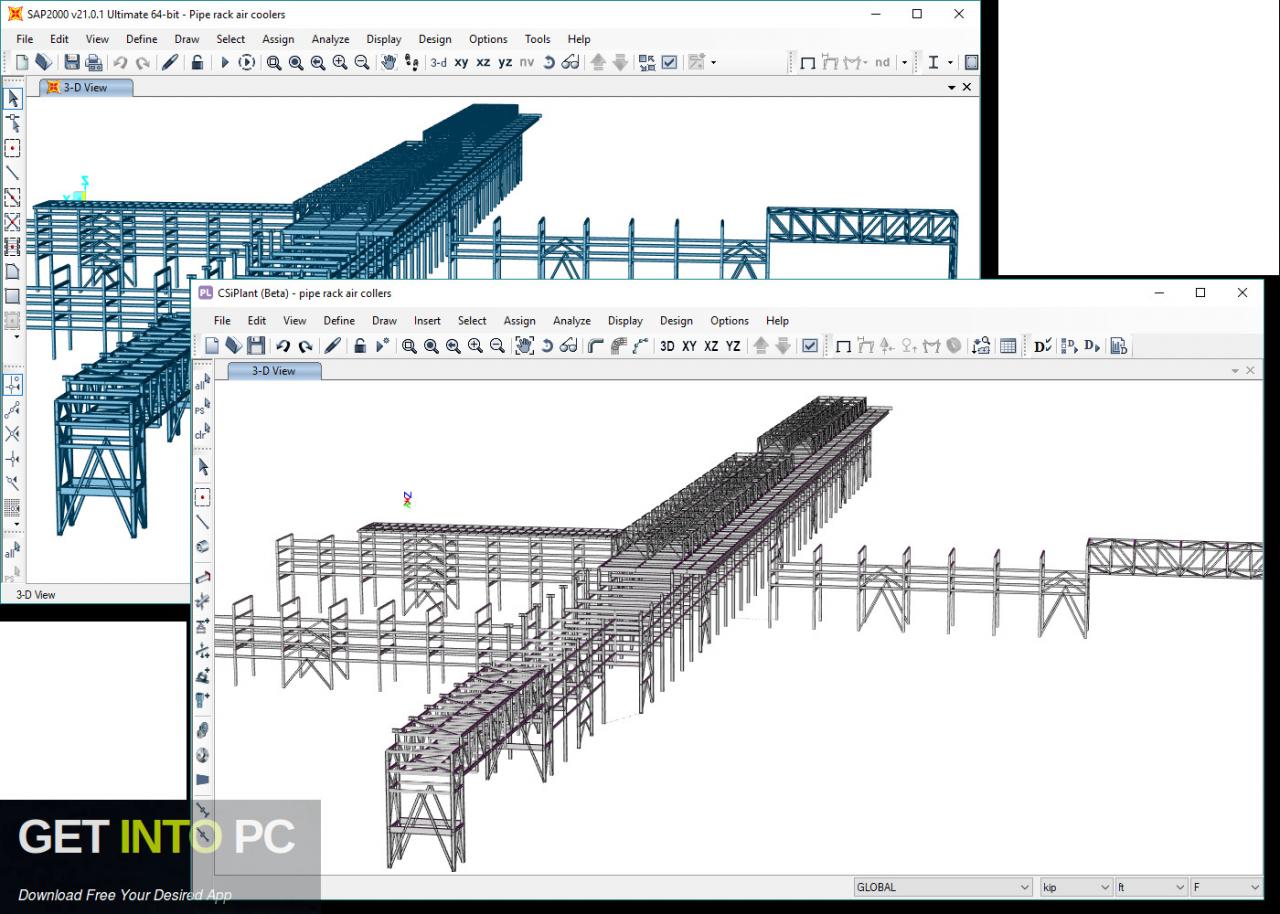Image resolution: width=1280 pixels, height=914 pixels.
Task: Open I-section dropdown arrow in SAP2000 toolbar
Action: [x=950, y=62]
